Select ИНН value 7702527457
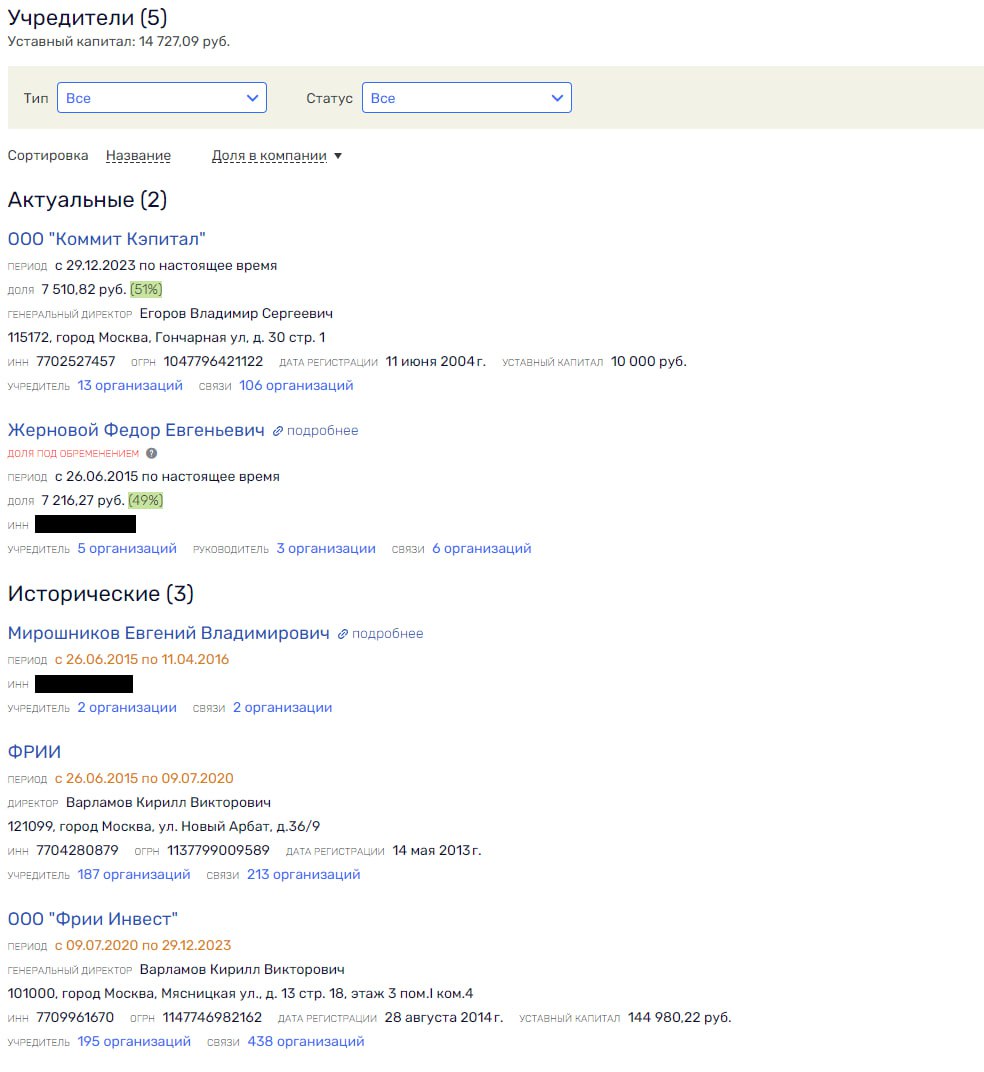This screenshot has width=984, height=1072. (76, 362)
